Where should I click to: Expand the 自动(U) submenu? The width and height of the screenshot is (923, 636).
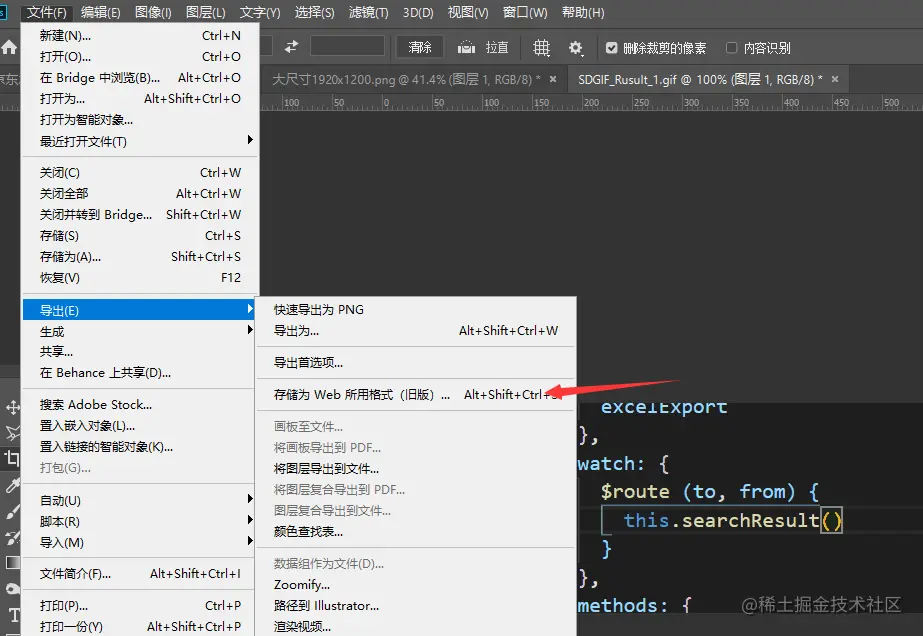[140, 500]
